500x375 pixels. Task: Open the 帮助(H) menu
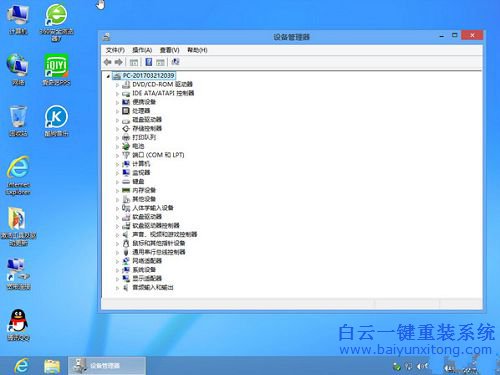(x=197, y=50)
